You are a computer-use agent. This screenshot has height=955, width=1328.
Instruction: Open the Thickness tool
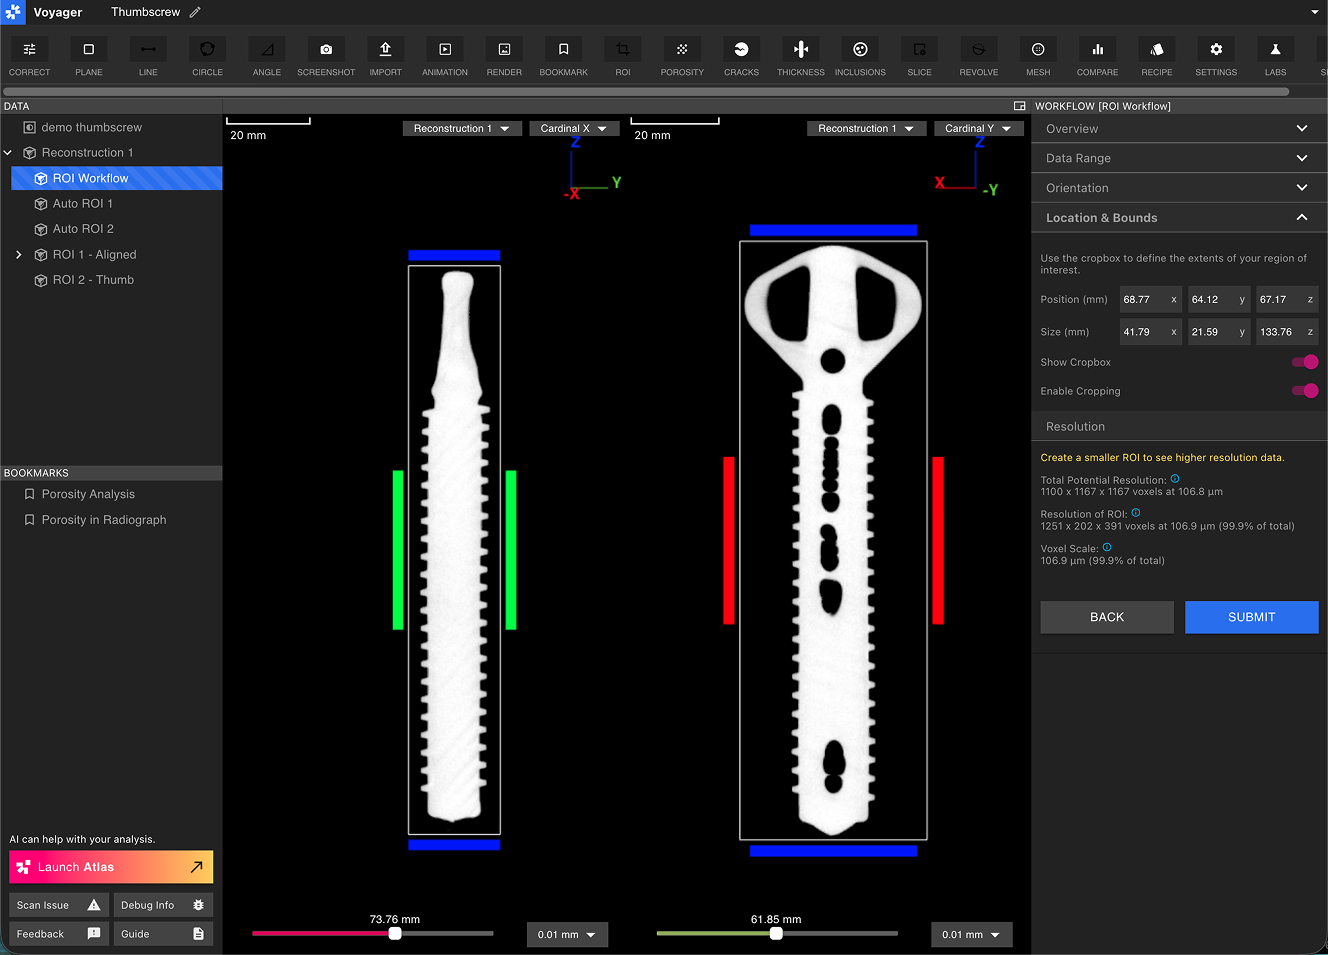[x=801, y=57]
